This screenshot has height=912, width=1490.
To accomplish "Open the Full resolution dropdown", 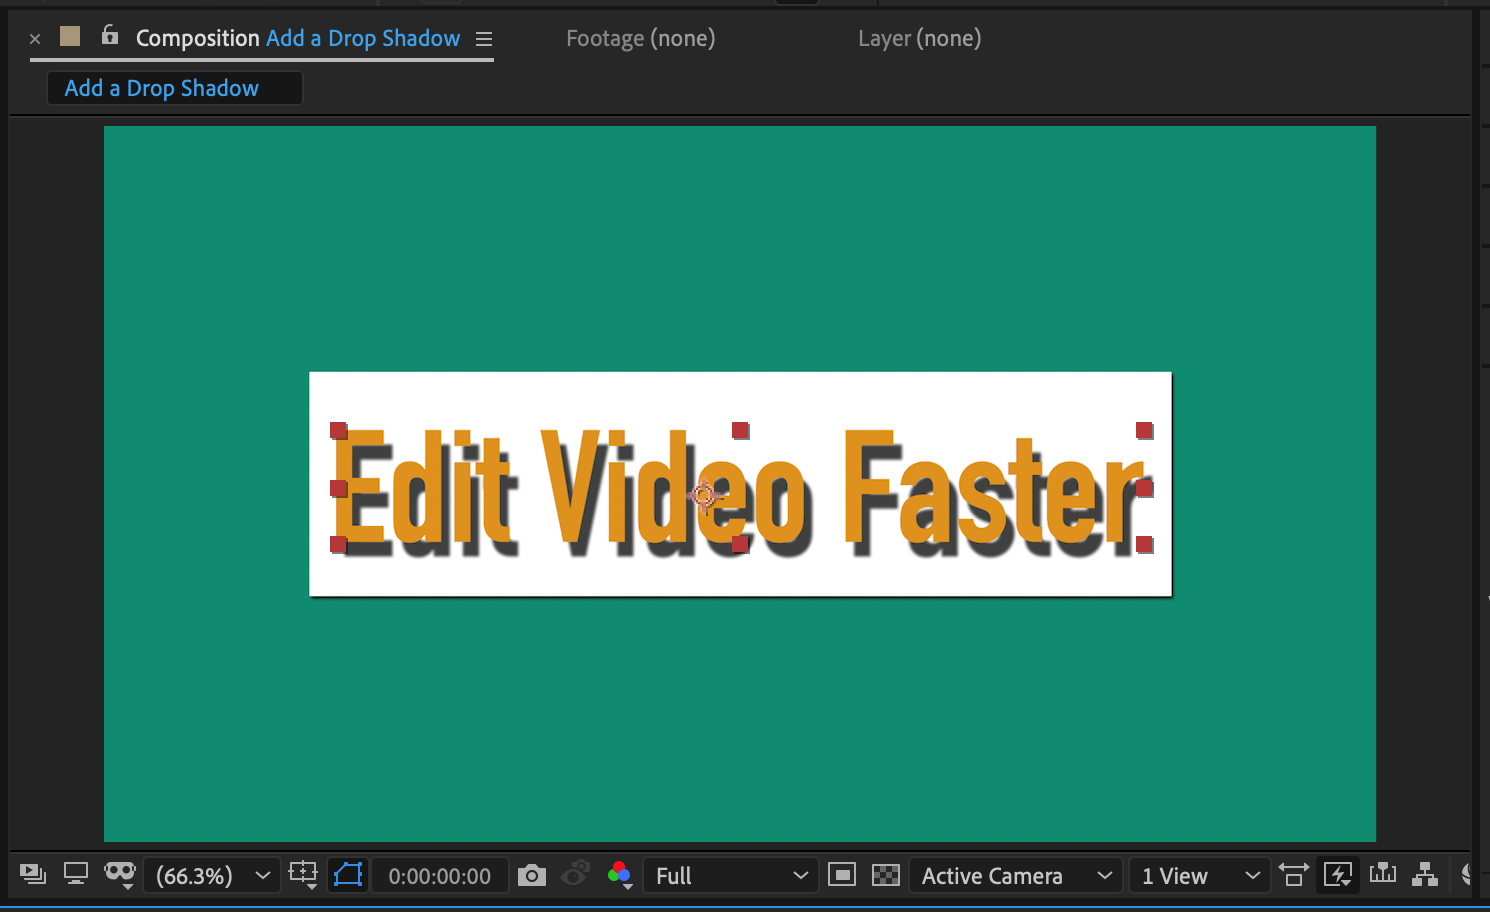I will point(730,876).
